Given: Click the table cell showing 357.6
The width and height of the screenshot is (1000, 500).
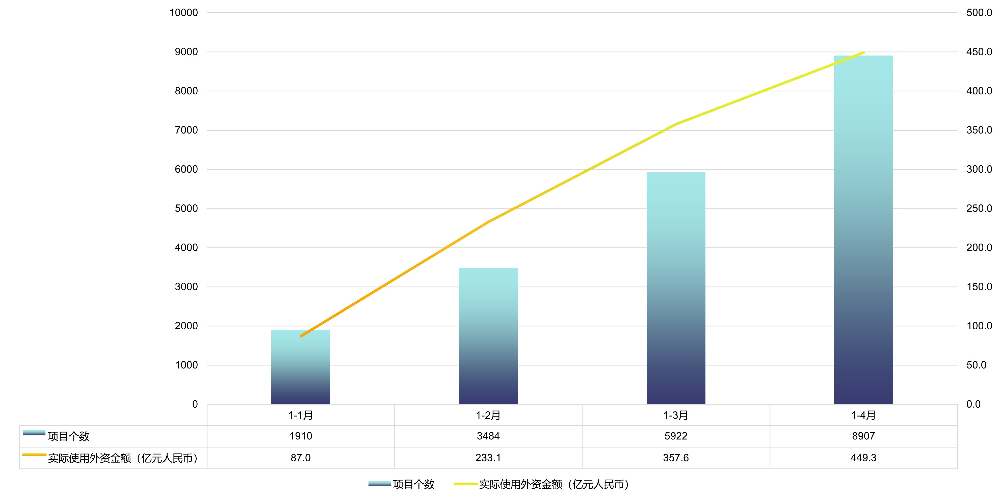Looking at the screenshot, I should pos(676,457).
